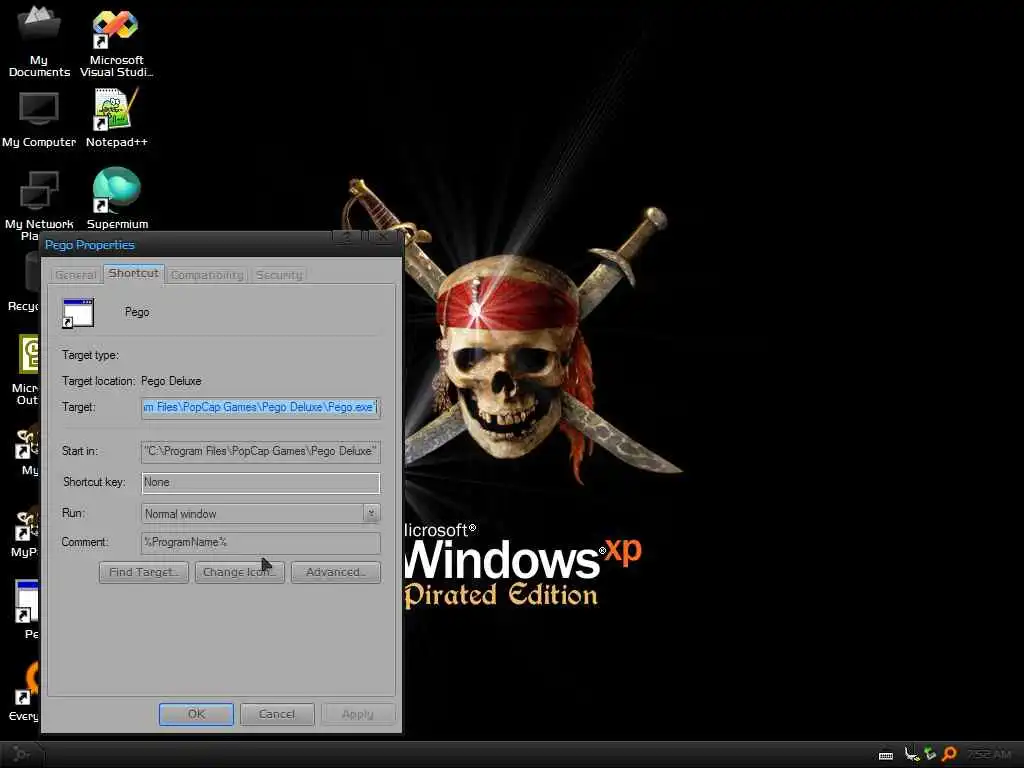Click the Target input field
Image resolution: width=1024 pixels, height=768 pixels.
point(261,408)
